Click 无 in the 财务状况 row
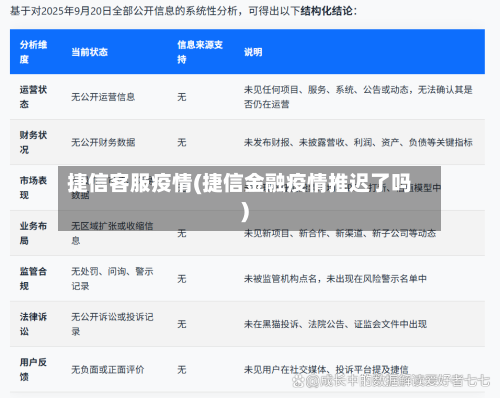500x398 pixels. 182,142
